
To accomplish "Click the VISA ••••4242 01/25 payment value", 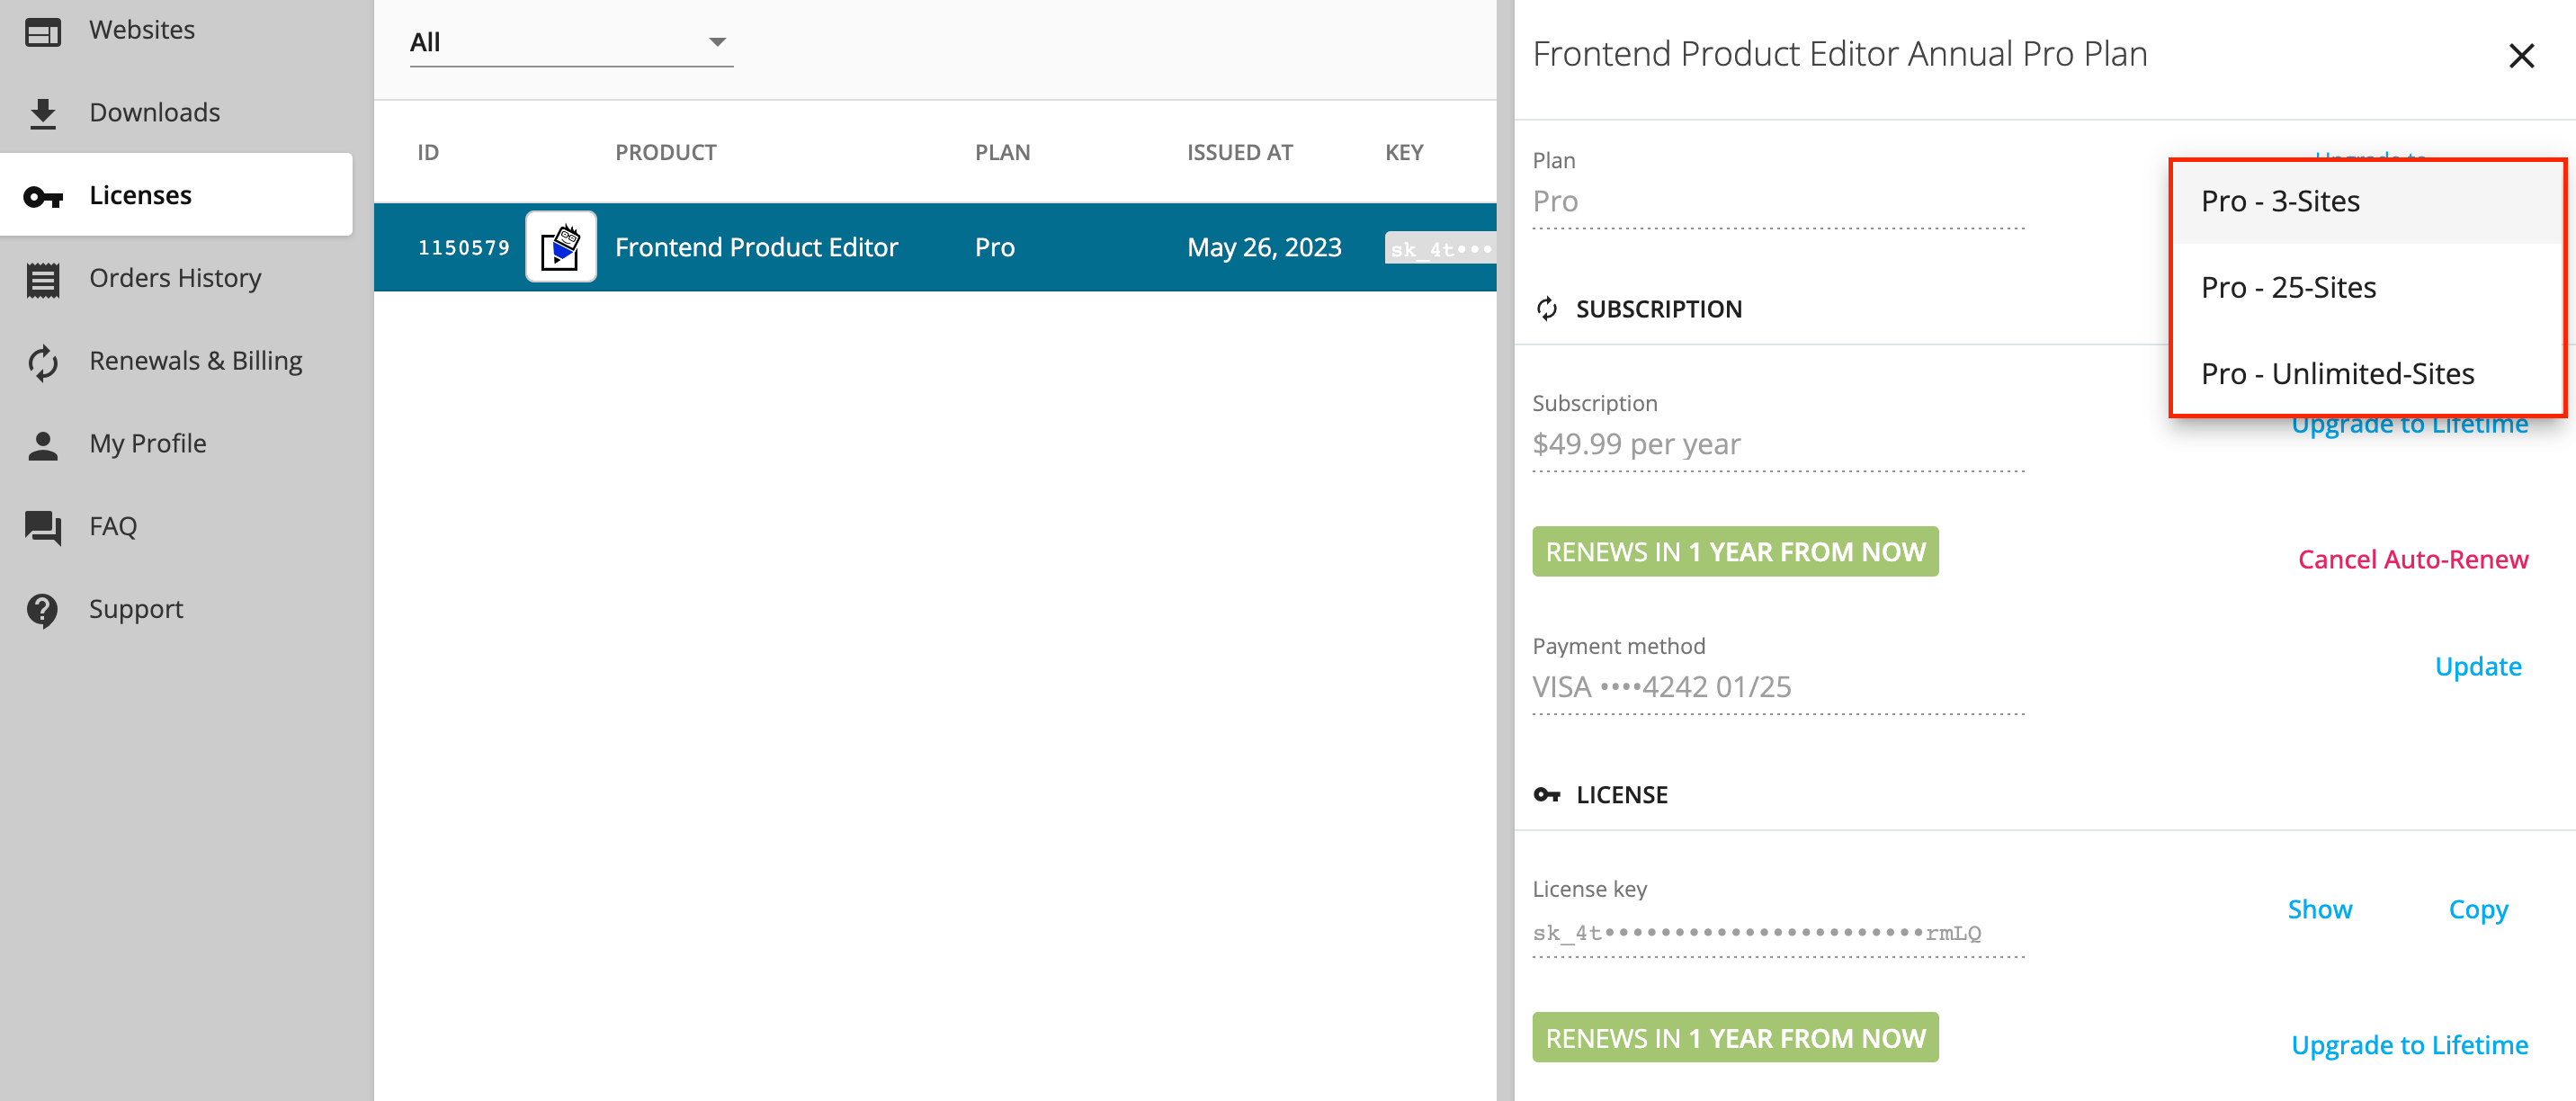I will (x=1661, y=687).
